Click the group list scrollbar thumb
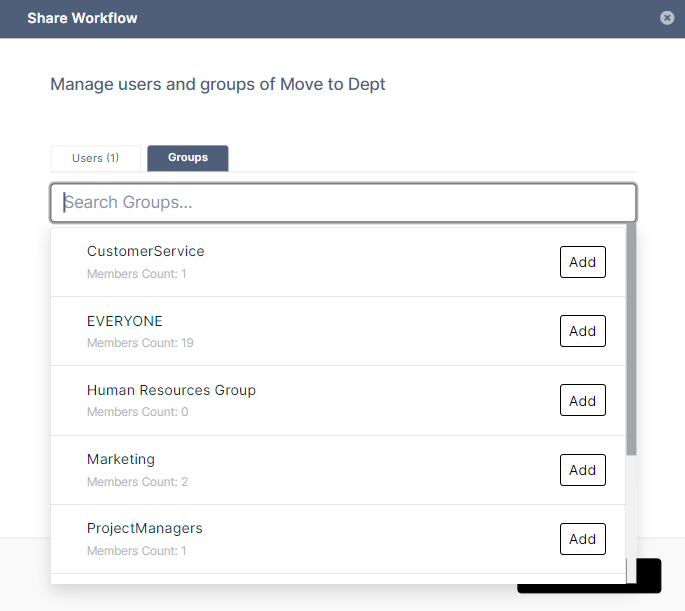 631,340
